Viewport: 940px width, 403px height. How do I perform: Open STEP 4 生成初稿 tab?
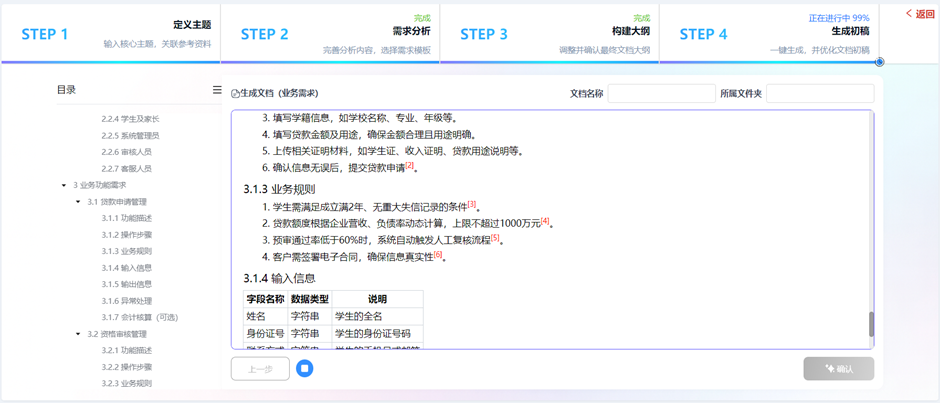click(x=769, y=32)
